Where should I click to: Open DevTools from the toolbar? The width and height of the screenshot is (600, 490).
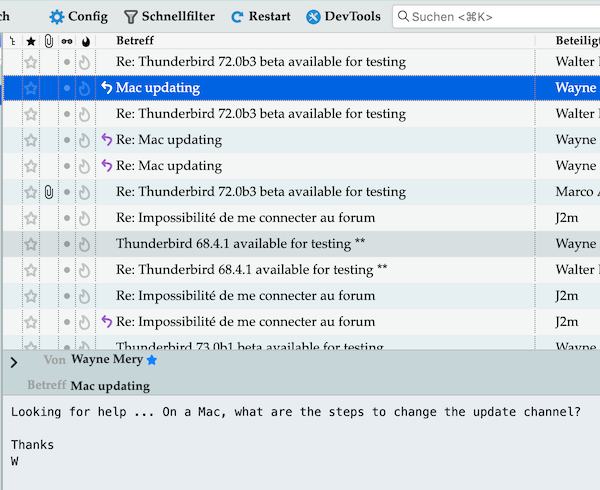(x=314, y=17)
